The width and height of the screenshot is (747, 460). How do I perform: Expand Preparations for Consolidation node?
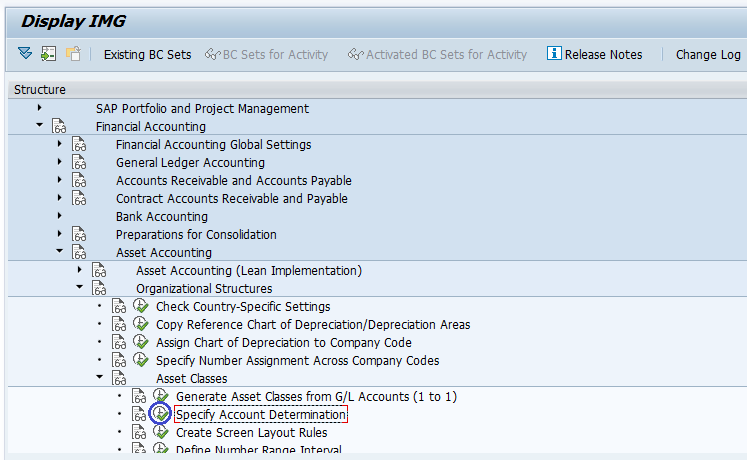click(x=60, y=234)
